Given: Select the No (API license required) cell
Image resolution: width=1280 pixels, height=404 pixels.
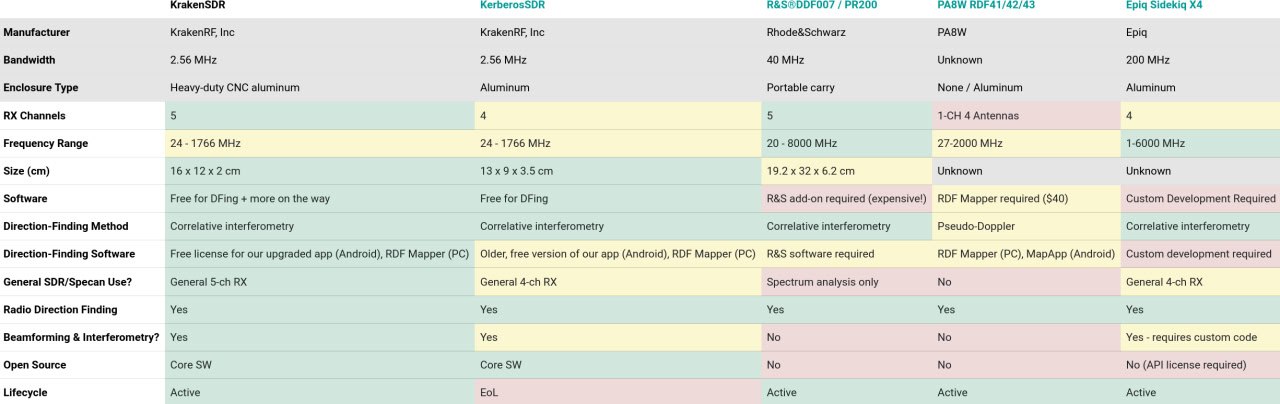Looking at the screenshot, I should point(1200,365).
